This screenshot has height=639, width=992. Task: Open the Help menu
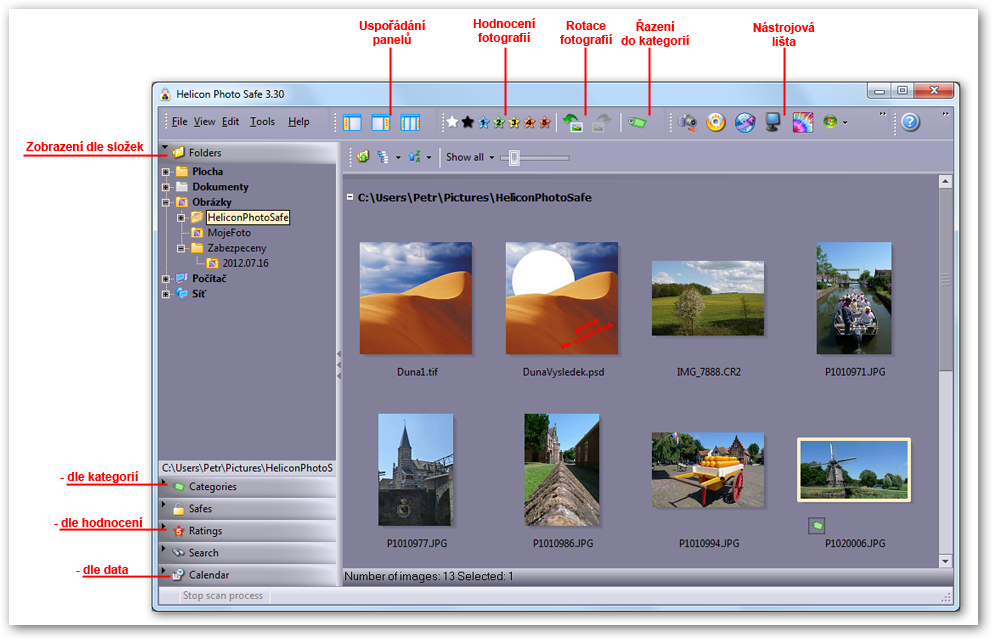point(299,121)
